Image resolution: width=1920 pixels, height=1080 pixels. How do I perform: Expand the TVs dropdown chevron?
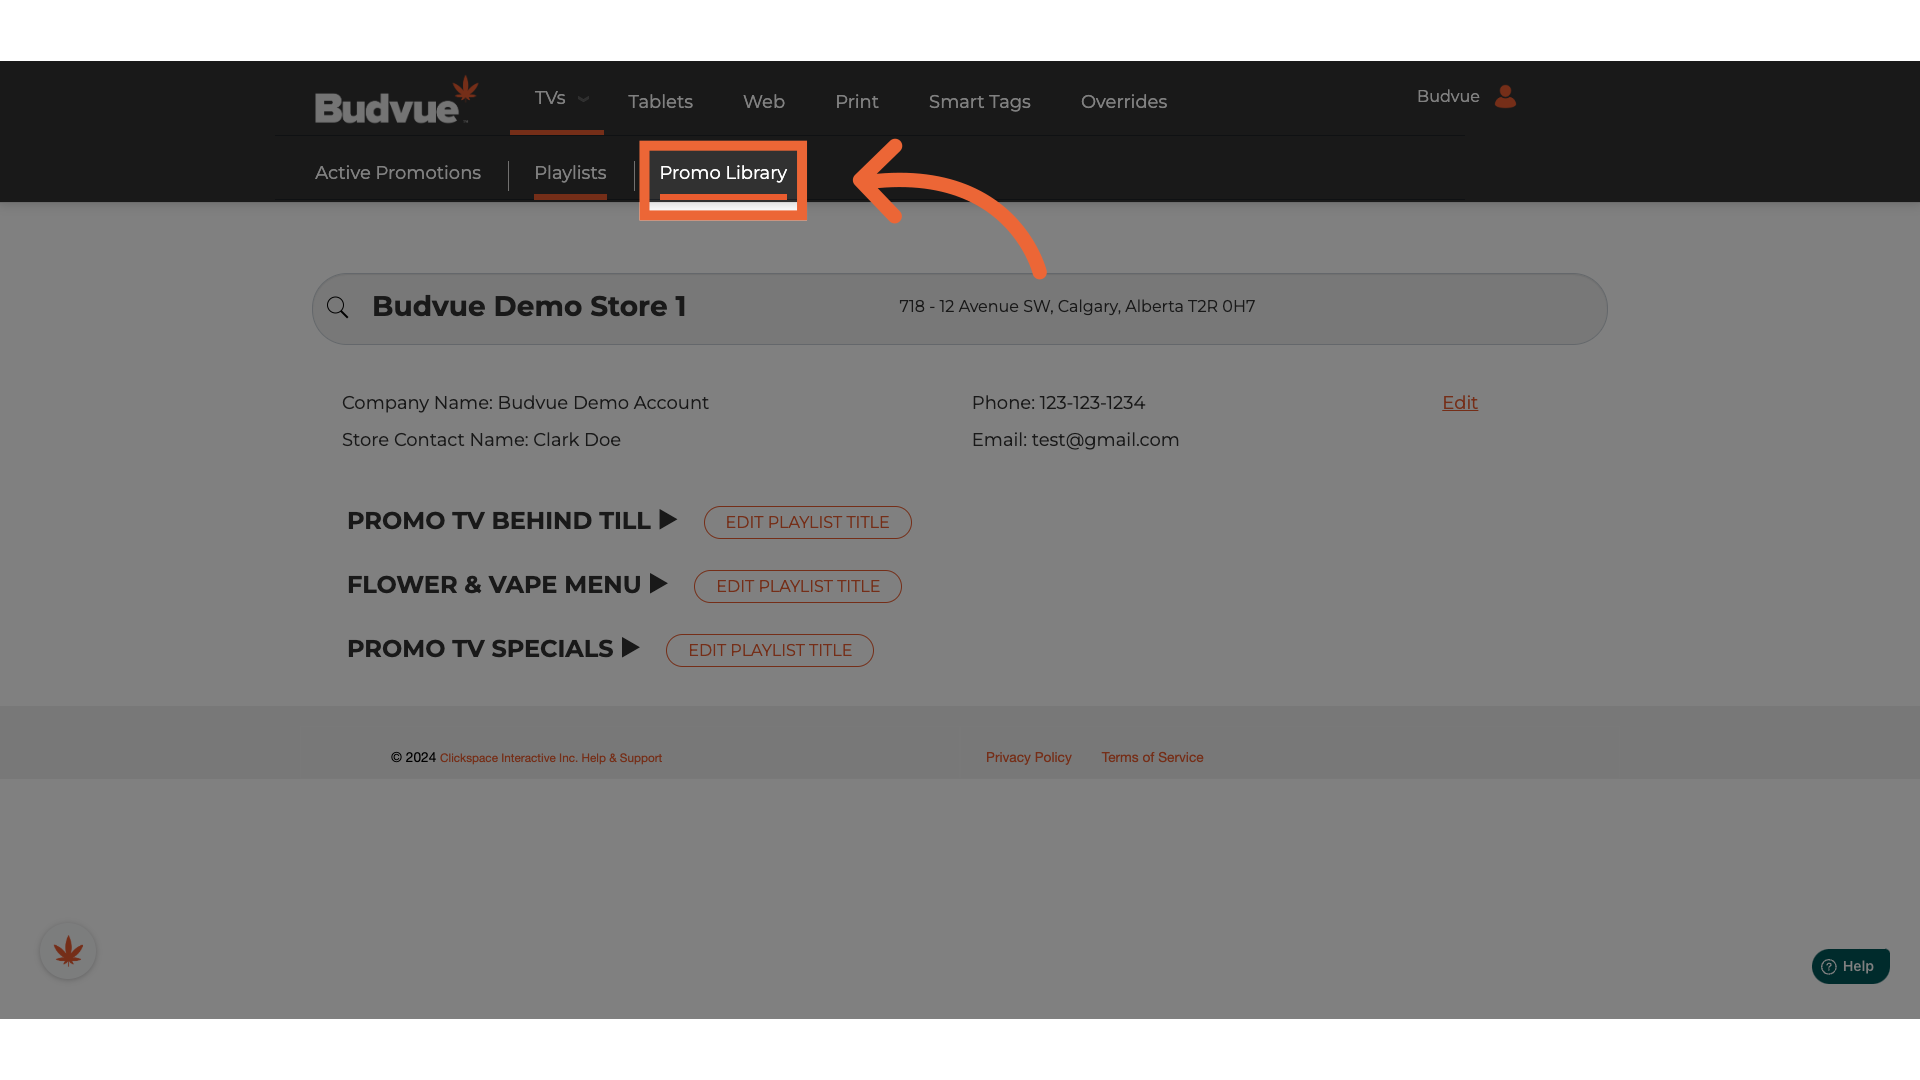[x=583, y=99]
